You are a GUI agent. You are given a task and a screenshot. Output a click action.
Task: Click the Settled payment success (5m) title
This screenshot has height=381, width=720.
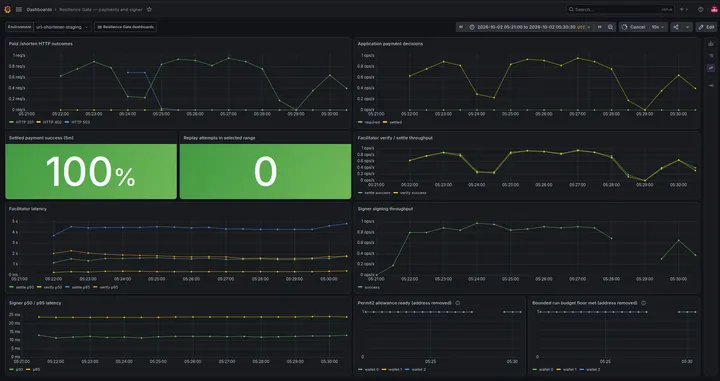pos(41,138)
